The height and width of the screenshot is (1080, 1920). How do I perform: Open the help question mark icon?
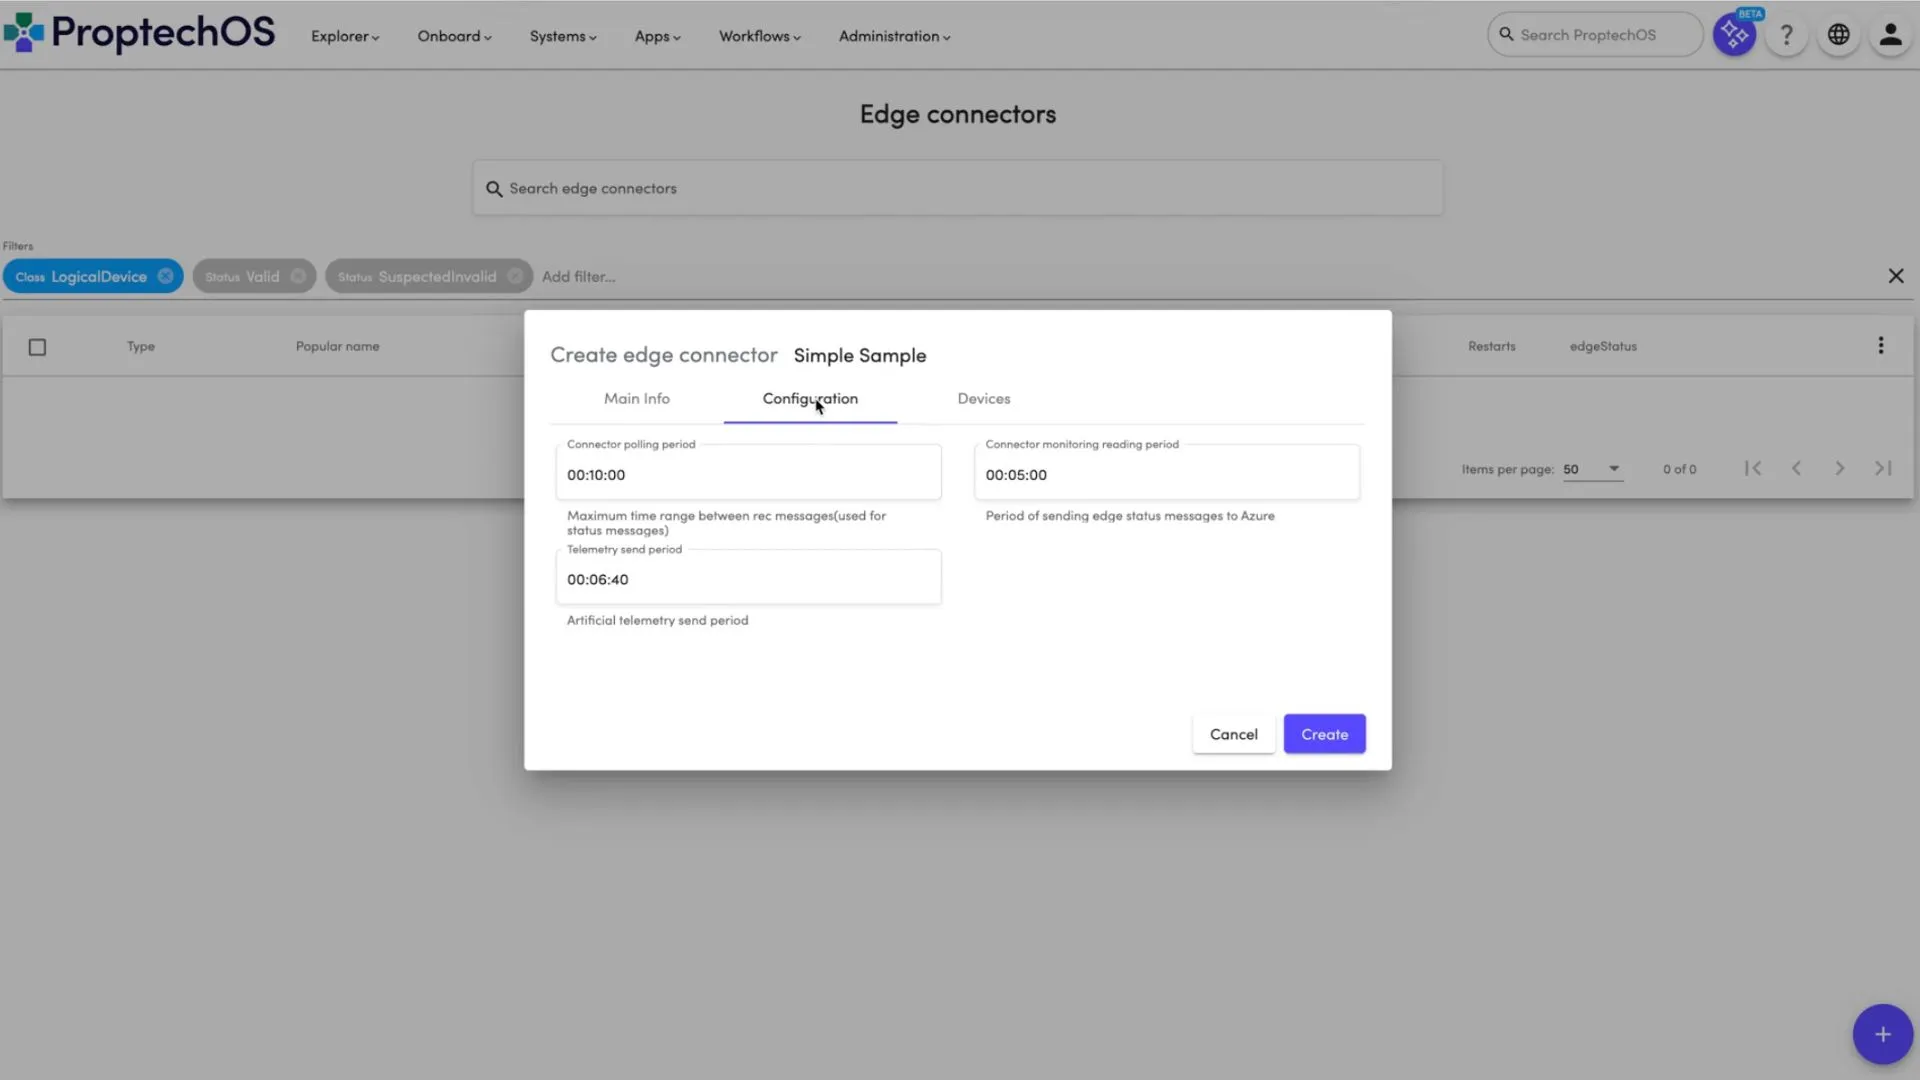(1786, 35)
